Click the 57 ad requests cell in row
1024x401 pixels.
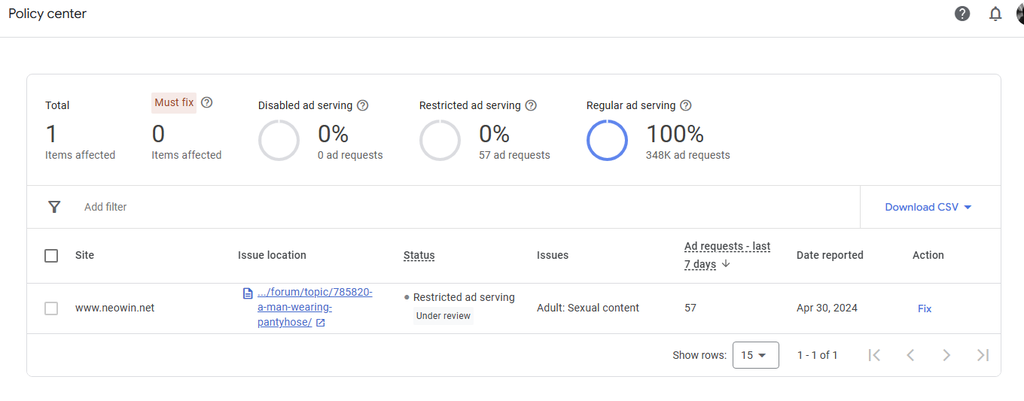pos(690,308)
